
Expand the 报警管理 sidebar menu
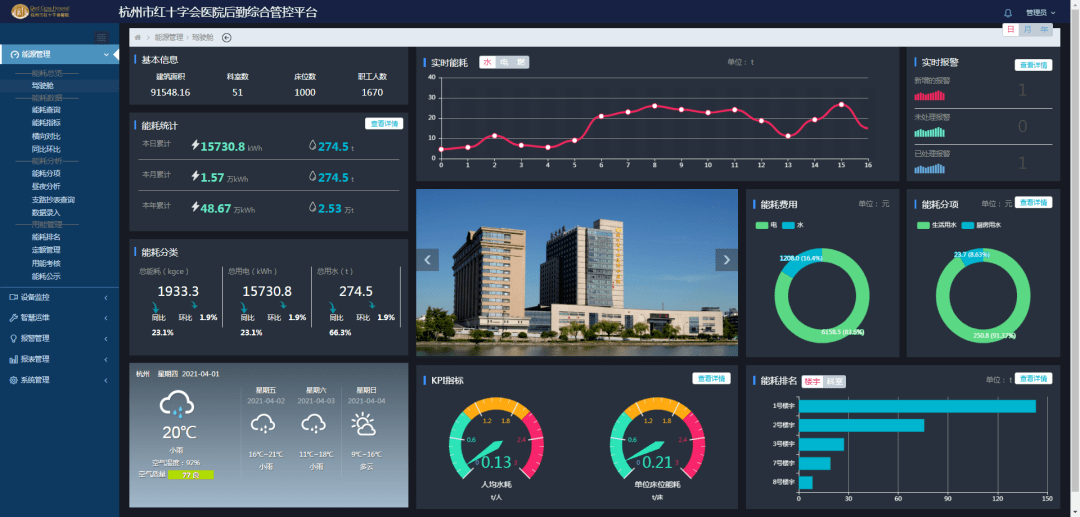coord(59,339)
